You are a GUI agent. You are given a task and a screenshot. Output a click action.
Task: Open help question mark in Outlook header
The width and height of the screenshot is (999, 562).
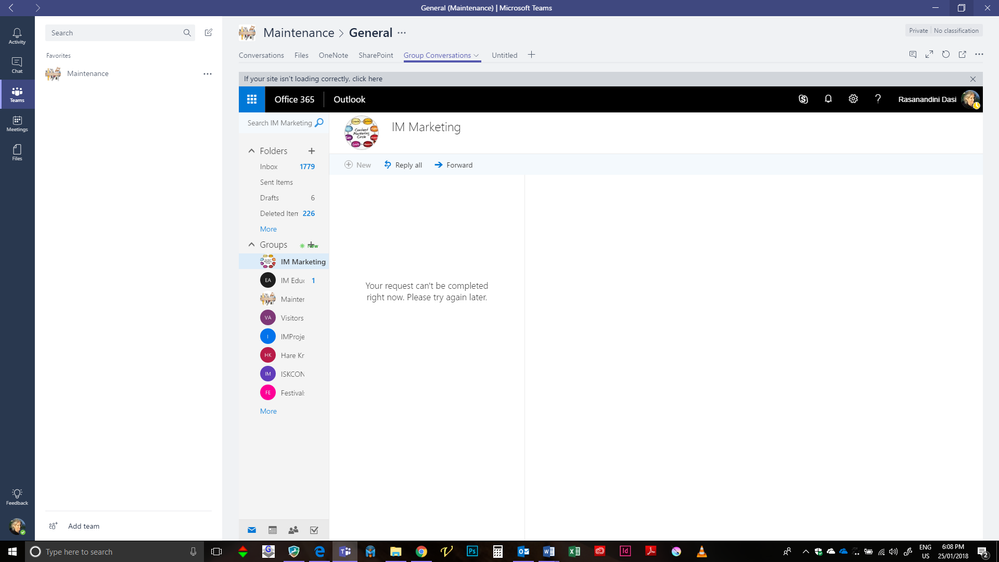(878, 99)
